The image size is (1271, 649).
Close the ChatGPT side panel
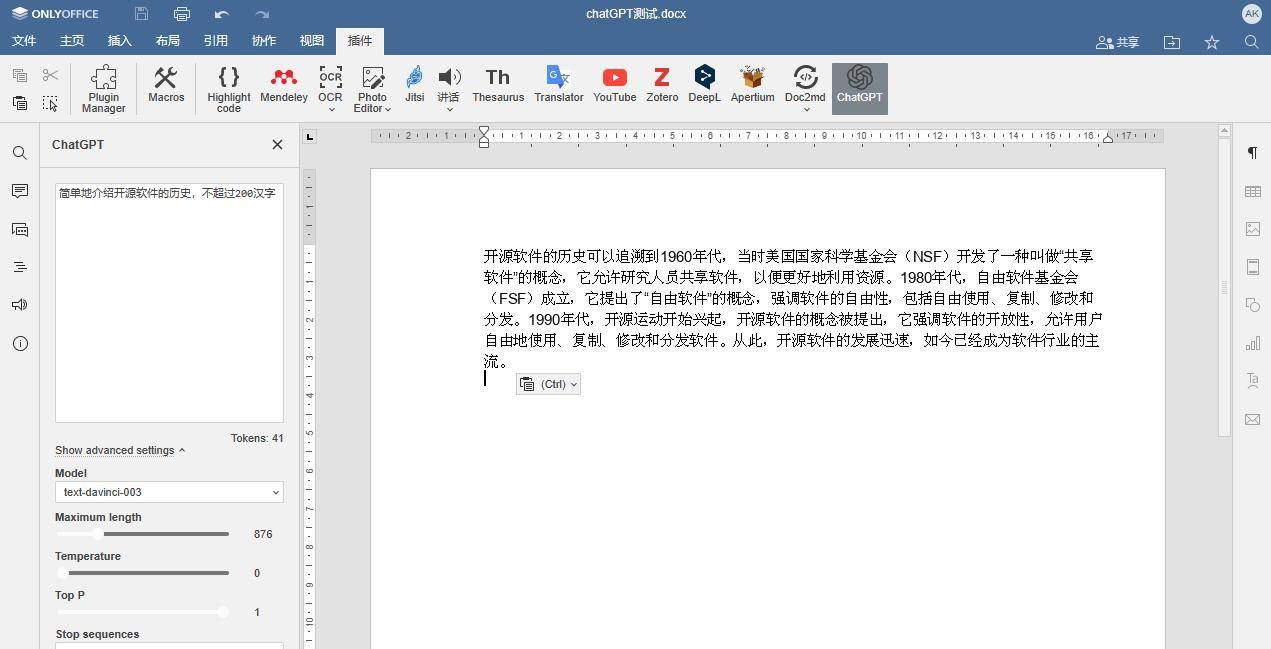277,145
